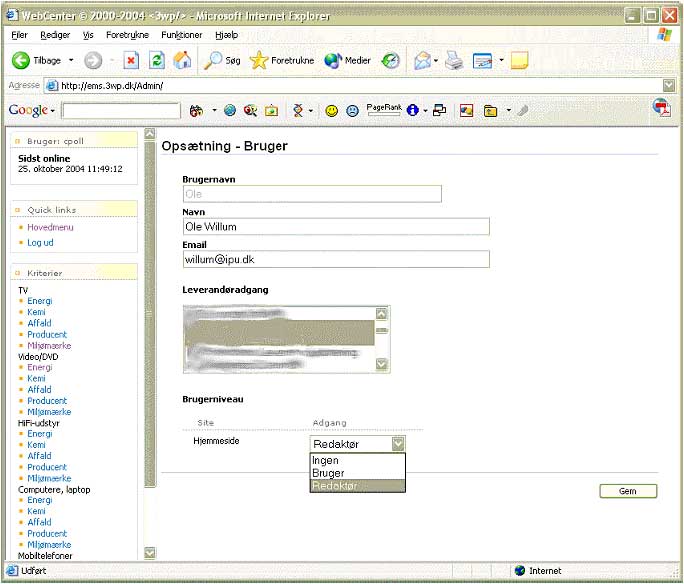Expand the Tilbage history dropdown arrow
Viewport: 684px width, 584px height.
(71, 60)
